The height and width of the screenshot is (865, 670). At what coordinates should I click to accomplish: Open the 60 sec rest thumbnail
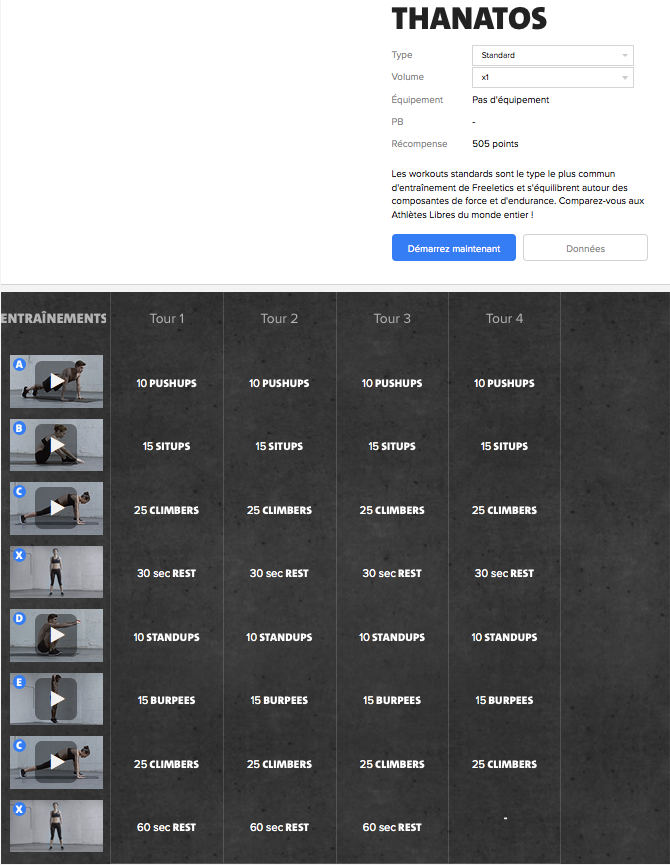[56, 826]
